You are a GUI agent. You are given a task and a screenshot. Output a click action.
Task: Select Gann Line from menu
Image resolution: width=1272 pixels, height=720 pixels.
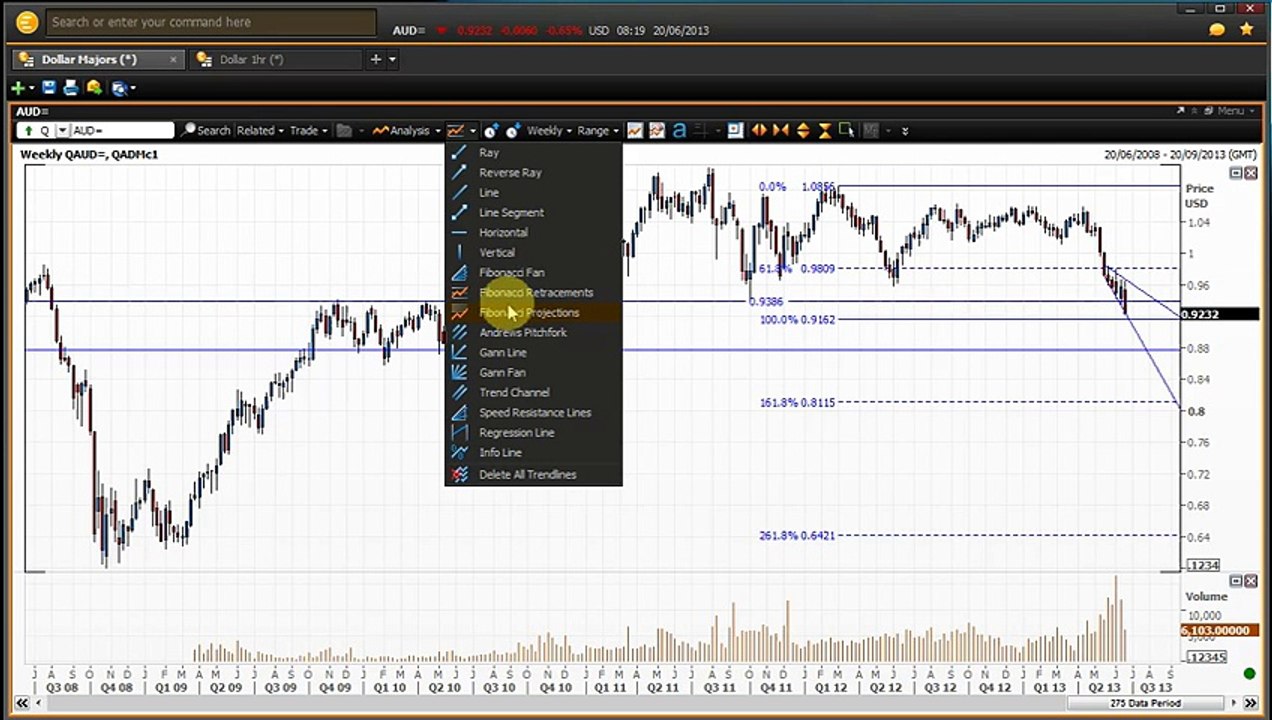click(533, 353)
